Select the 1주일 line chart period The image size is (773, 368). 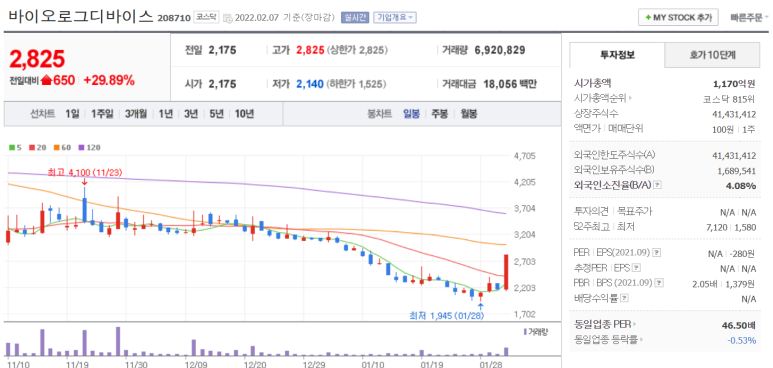pyautogui.click(x=102, y=114)
